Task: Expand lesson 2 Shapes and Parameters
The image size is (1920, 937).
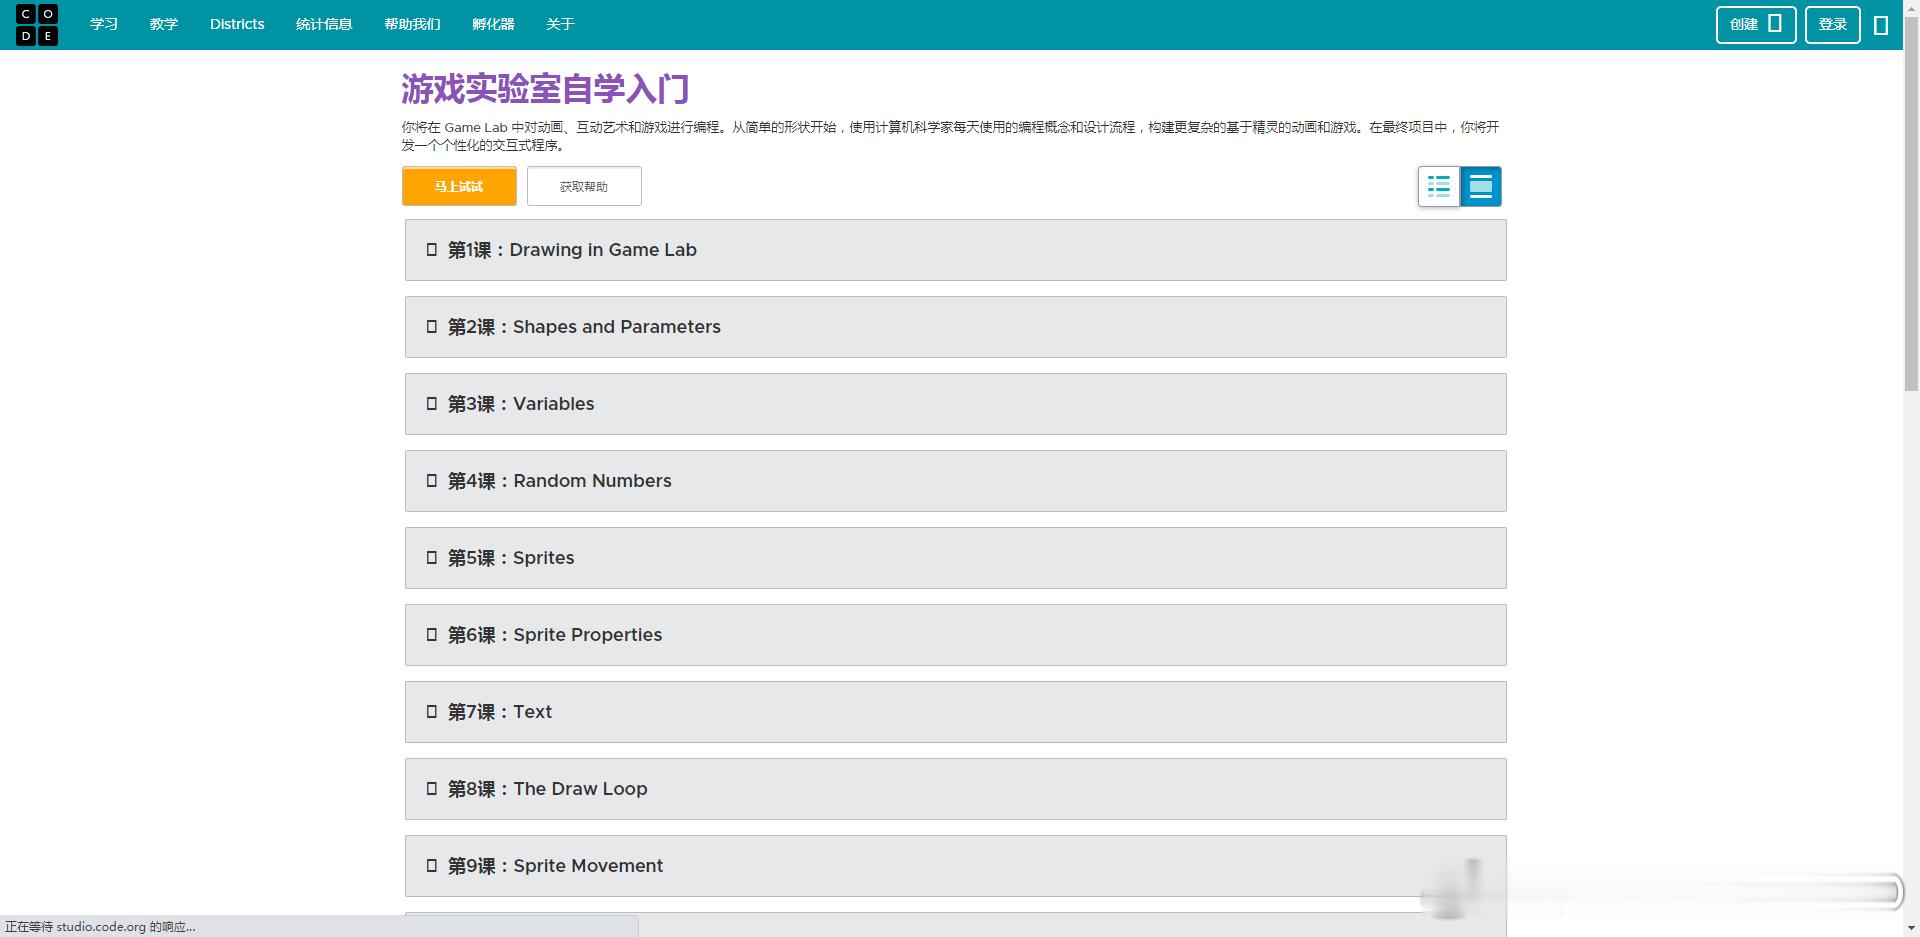Action: 955,327
